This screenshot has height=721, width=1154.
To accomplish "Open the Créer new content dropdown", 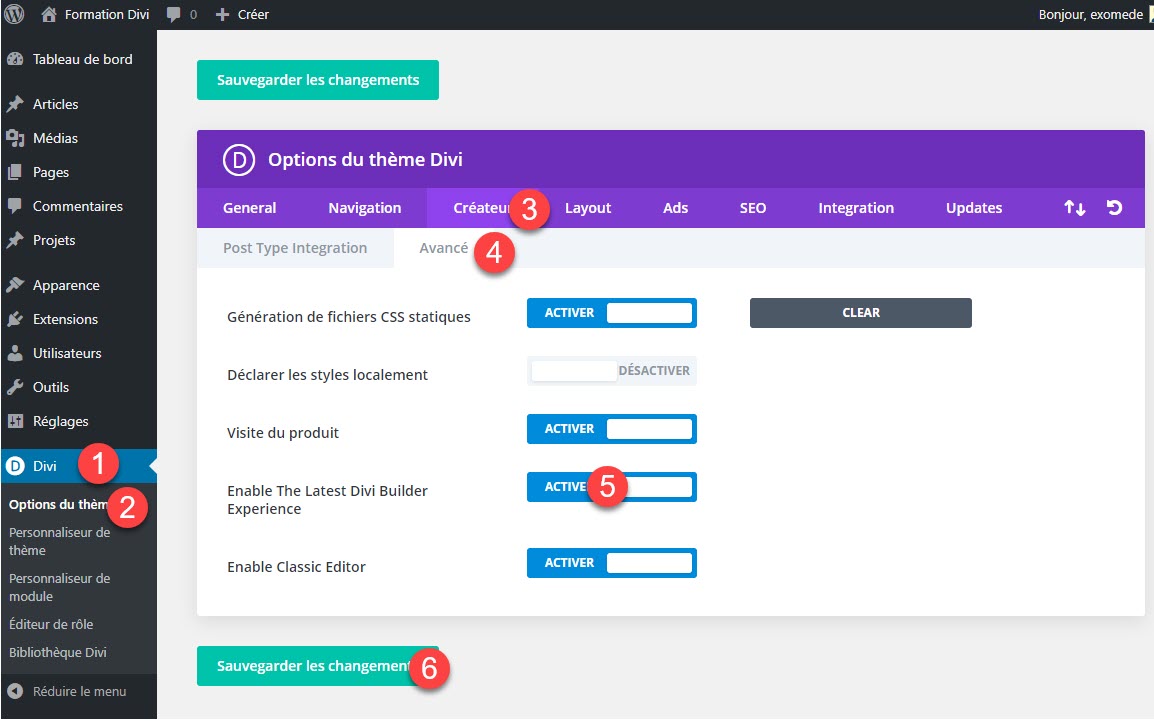I will 243,15.
